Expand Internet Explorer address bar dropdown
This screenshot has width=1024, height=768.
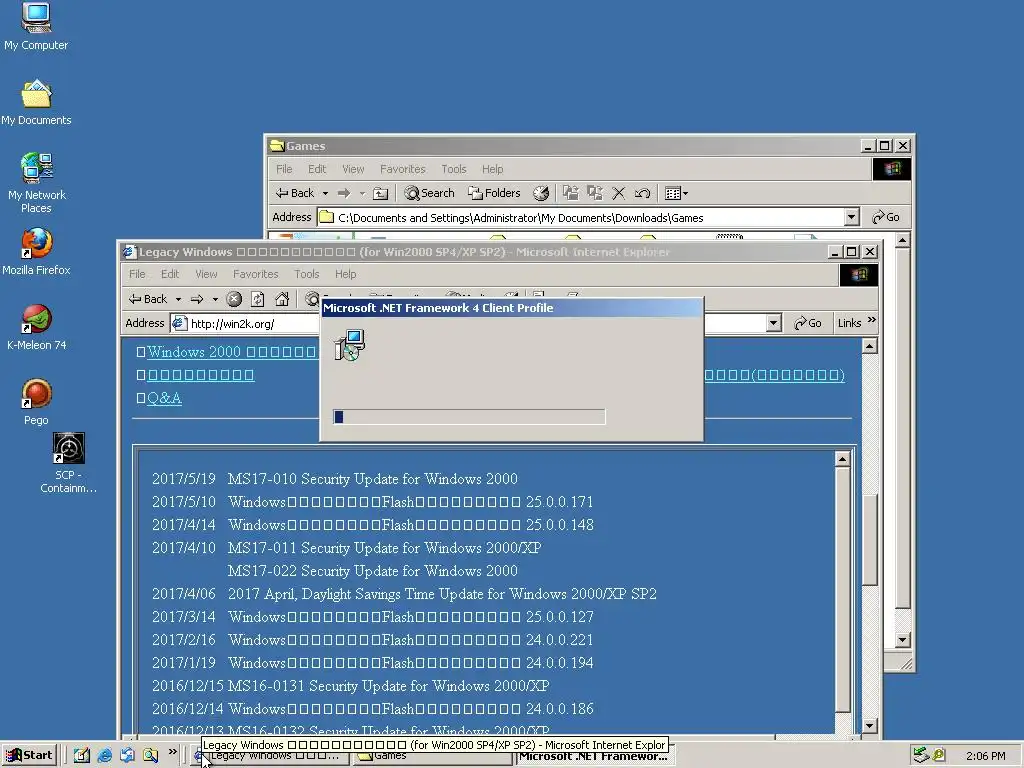pyautogui.click(x=774, y=323)
